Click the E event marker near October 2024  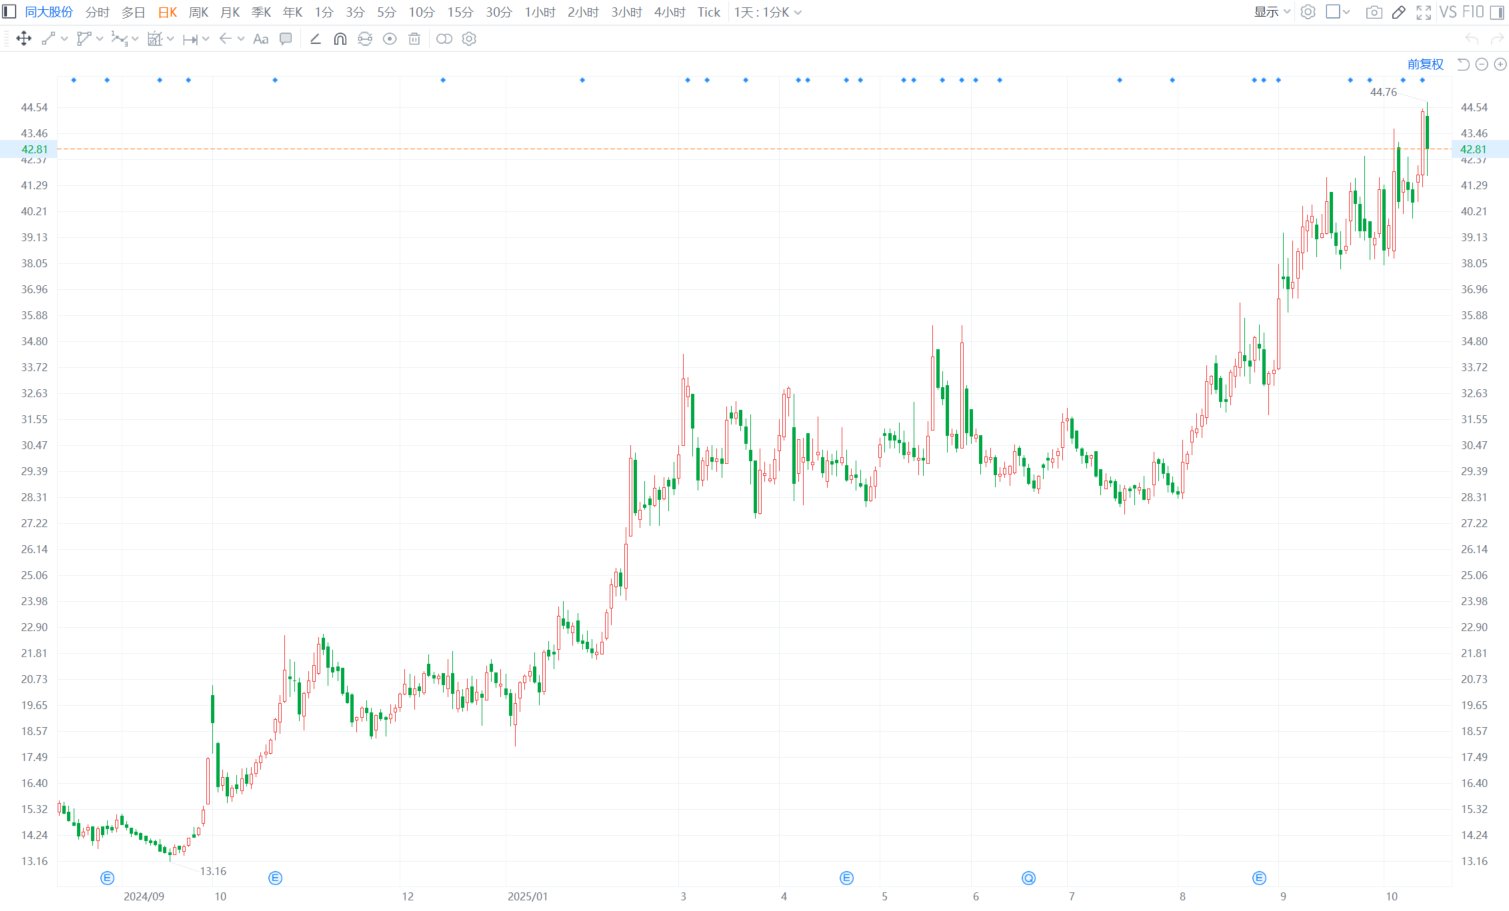275,878
